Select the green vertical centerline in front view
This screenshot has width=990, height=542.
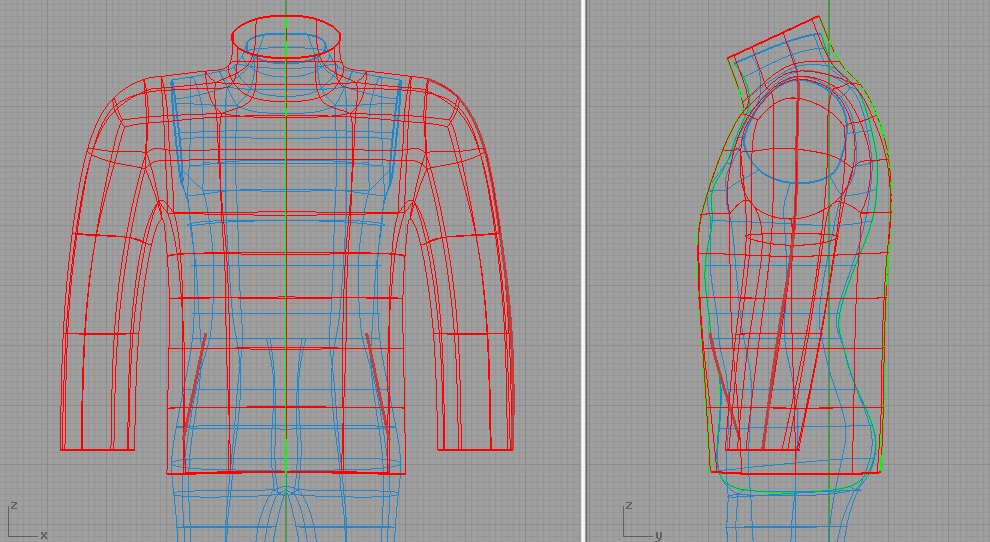coord(286,271)
